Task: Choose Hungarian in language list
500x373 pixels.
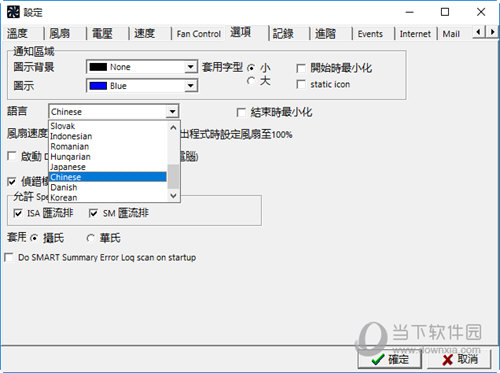Action: pyautogui.click(x=108, y=157)
